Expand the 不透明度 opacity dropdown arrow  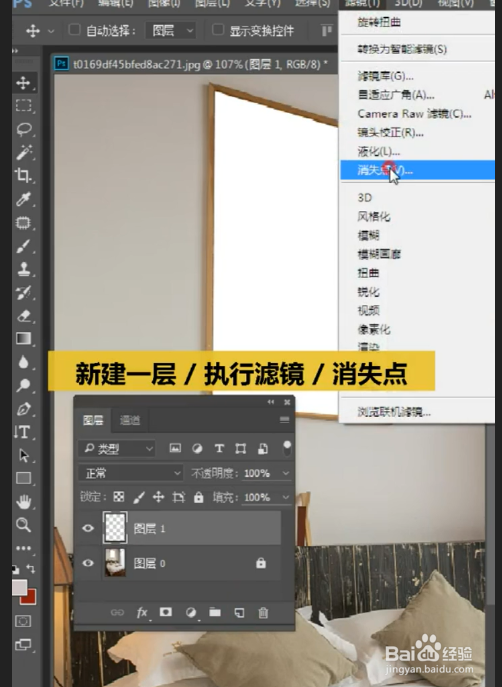286,473
